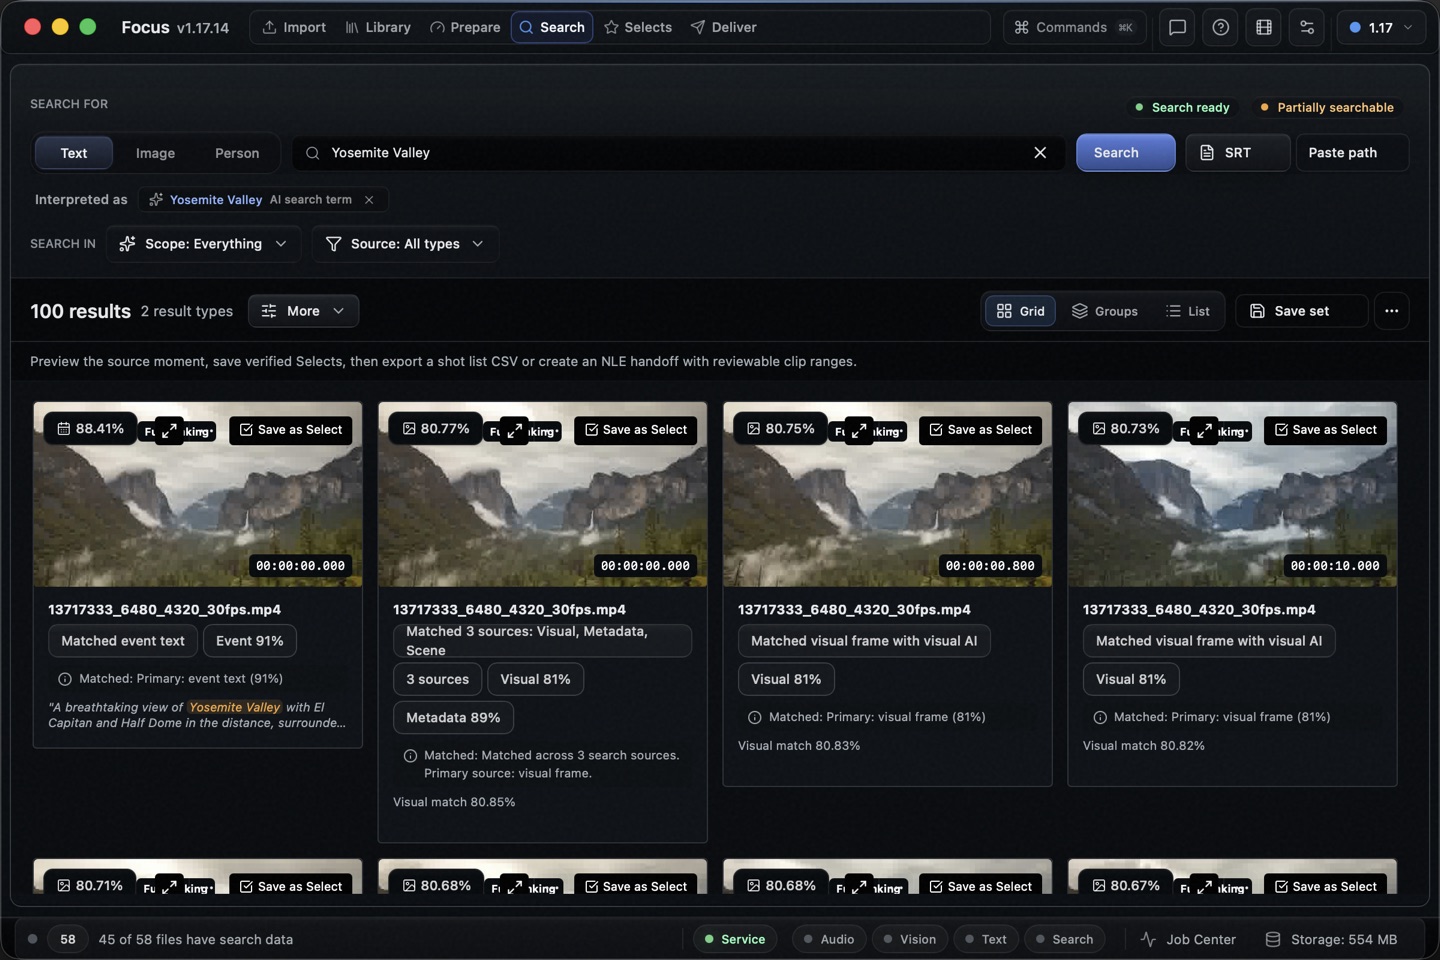This screenshot has height=960, width=1440.
Task: Click the Paste path button
Action: coord(1352,153)
